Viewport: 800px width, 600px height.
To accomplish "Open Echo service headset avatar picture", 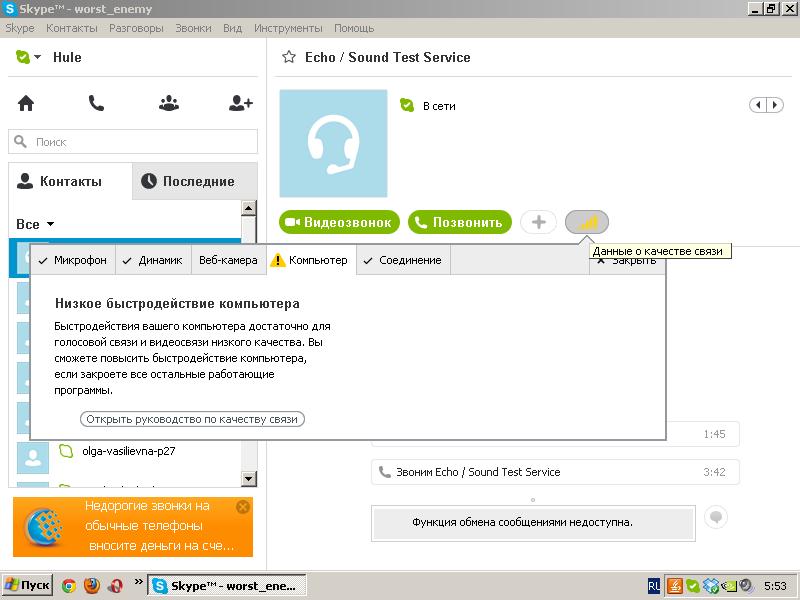I will (333, 143).
